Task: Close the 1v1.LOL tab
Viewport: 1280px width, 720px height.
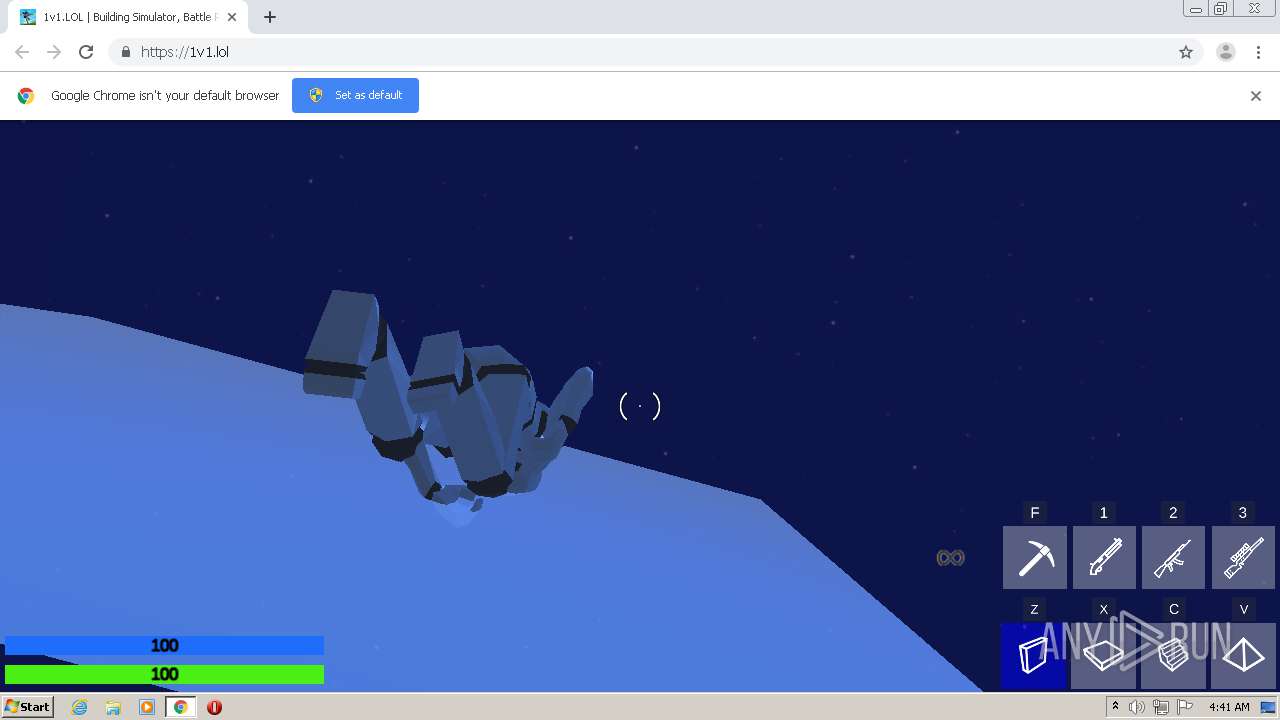Action: tap(232, 17)
